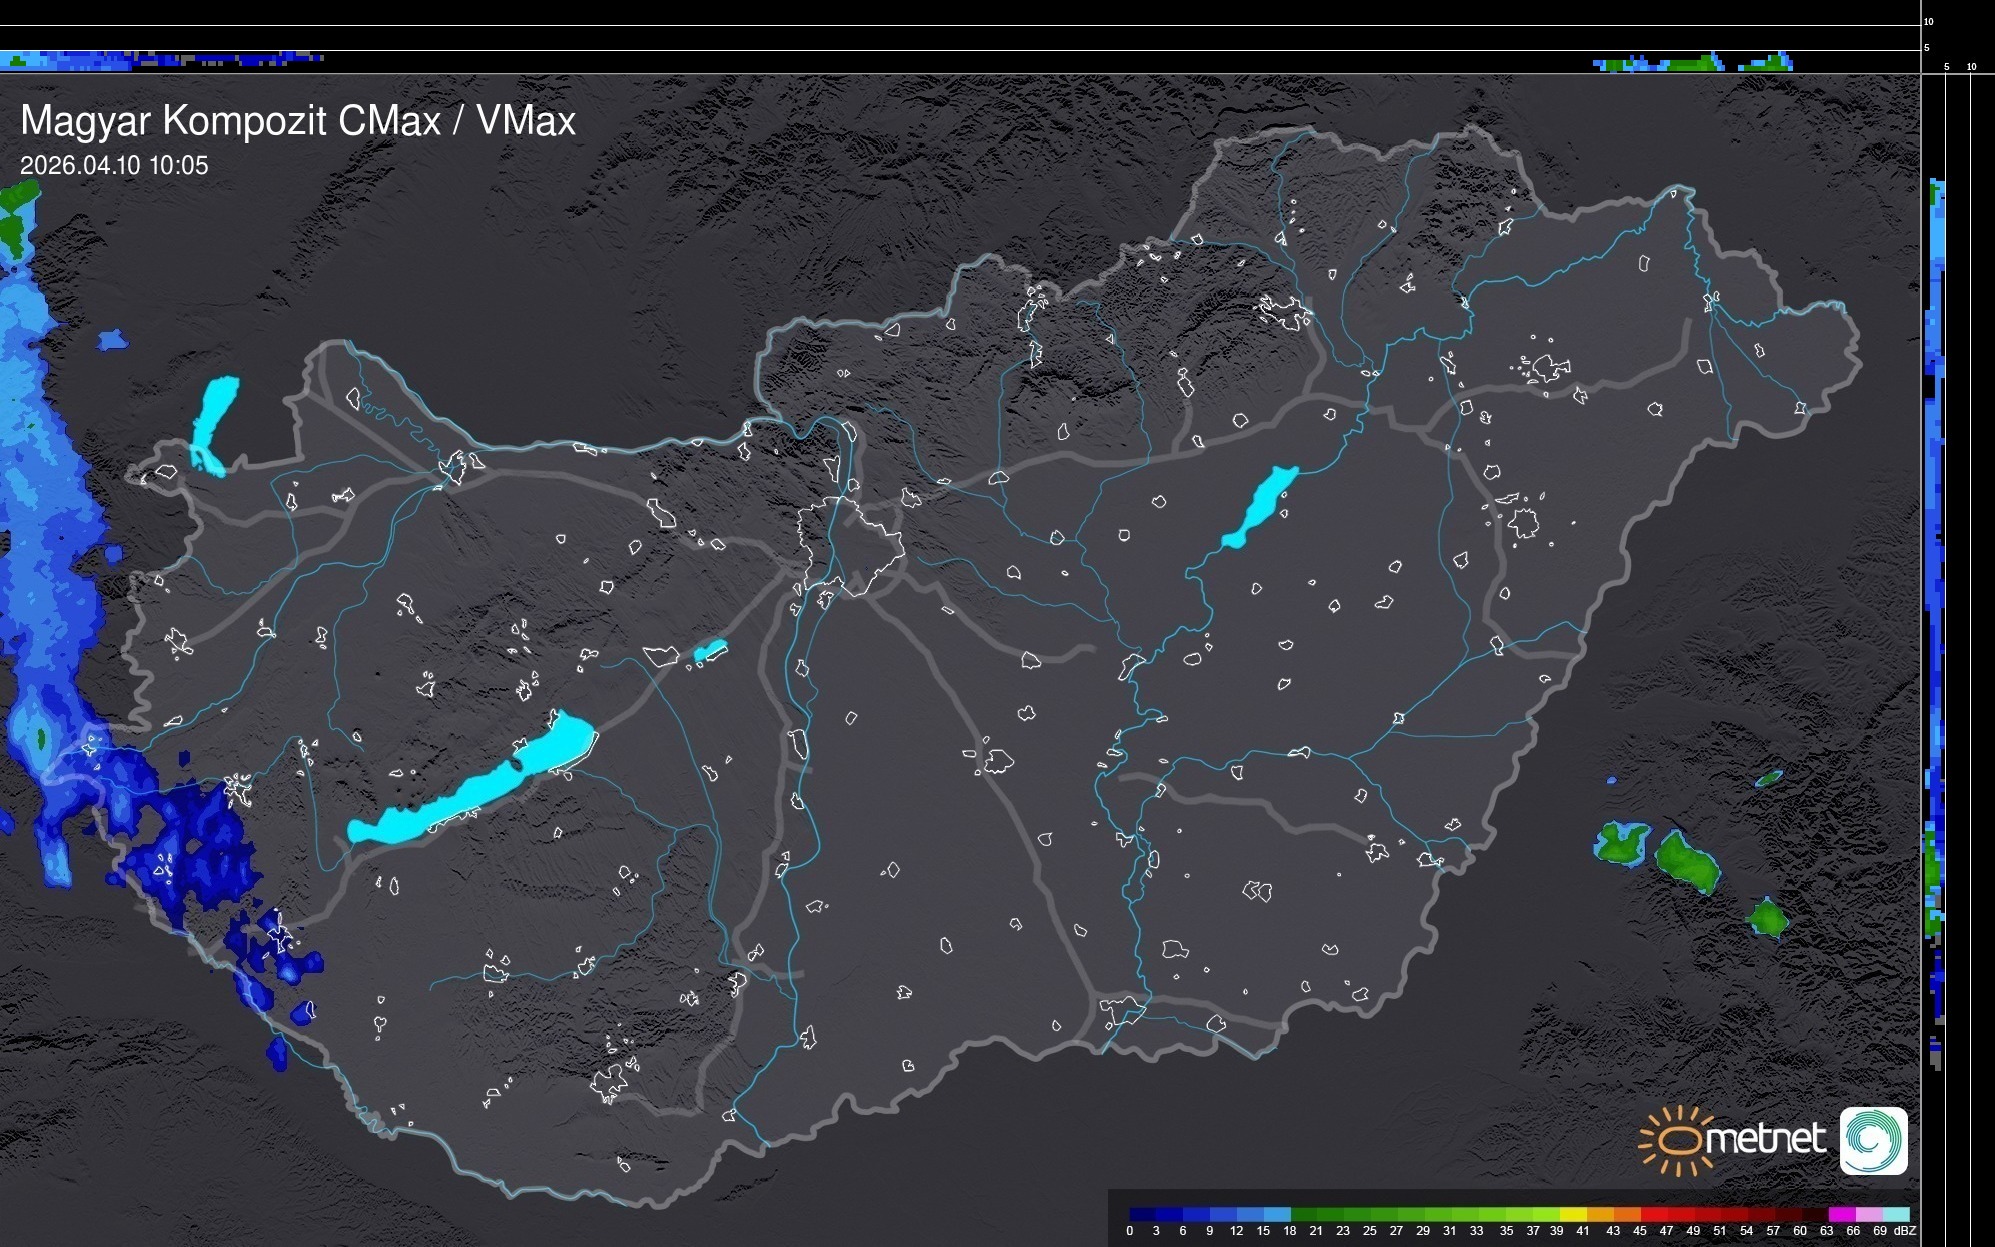Click the Magyar Kompozit CMax / VMax title
This screenshot has width=1995, height=1247.
(298, 121)
